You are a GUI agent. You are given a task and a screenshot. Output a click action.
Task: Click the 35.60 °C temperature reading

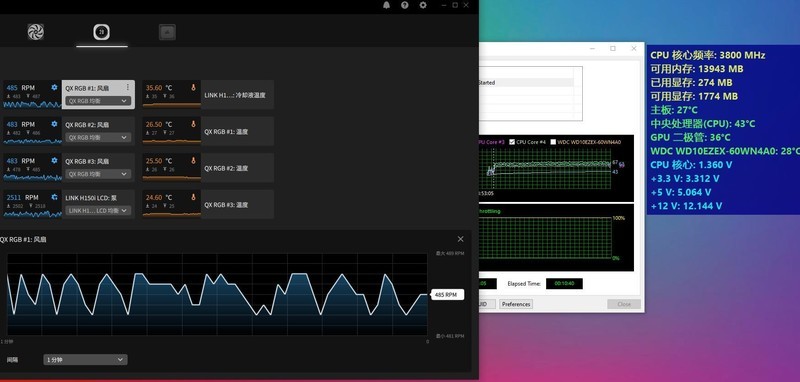click(159, 88)
